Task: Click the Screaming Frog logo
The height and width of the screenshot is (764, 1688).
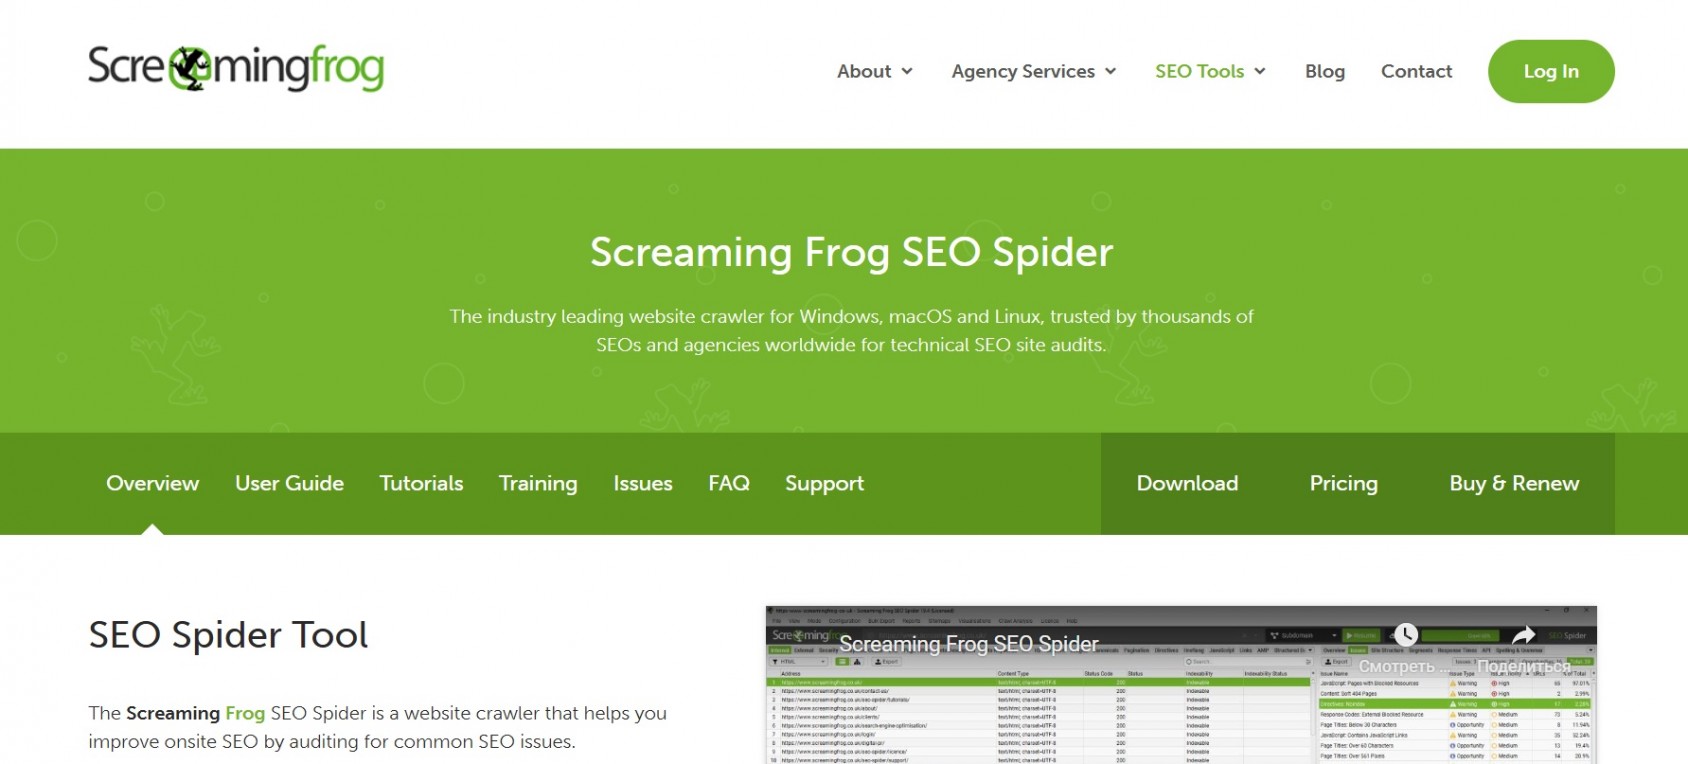Action: (236, 68)
